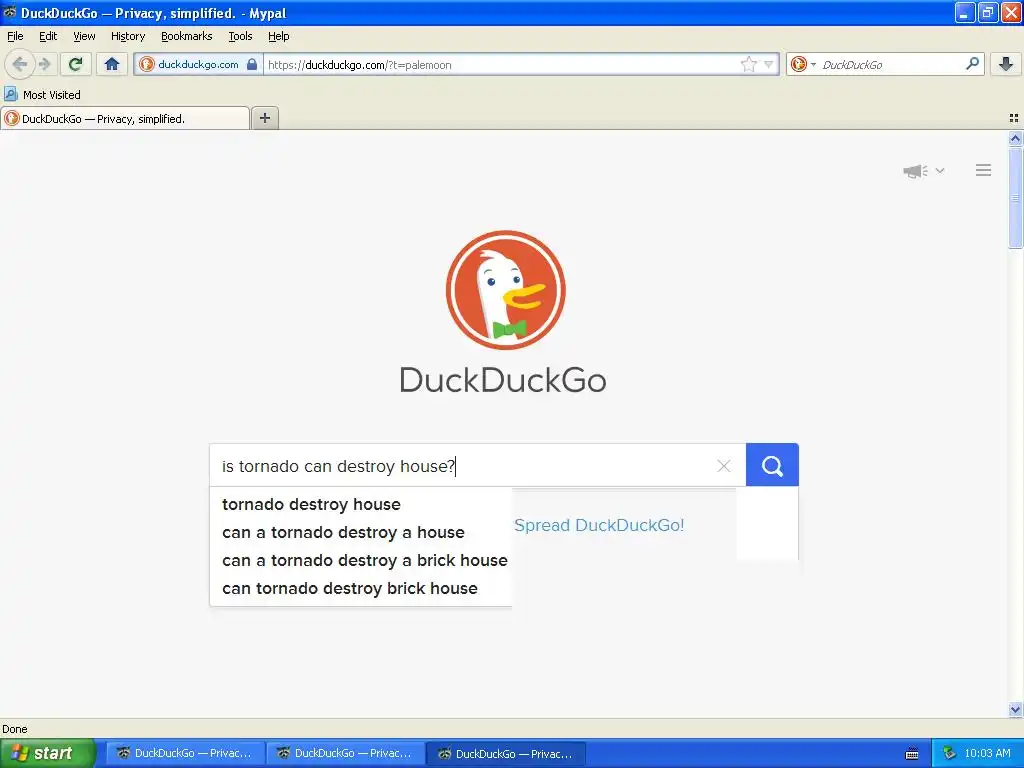Open the View menu
The image size is (1024, 768).
[x=84, y=36]
